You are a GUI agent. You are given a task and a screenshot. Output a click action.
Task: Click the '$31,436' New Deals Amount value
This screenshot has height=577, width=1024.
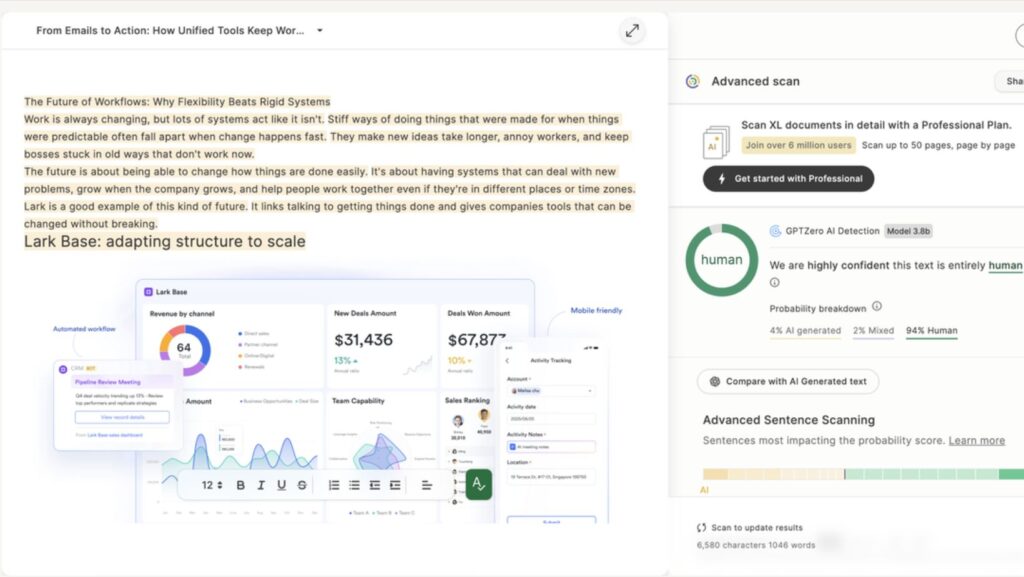pyautogui.click(x=363, y=340)
